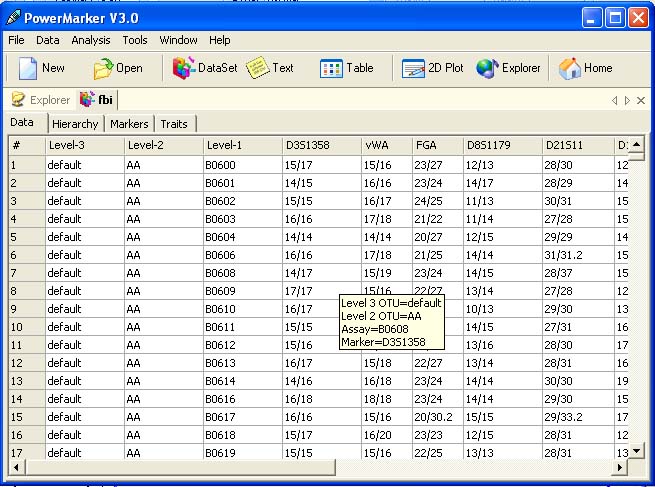The width and height of the screenshot is (655, 487).
Task: Click D21S11 cell 27/31
Action: [579, 327]
